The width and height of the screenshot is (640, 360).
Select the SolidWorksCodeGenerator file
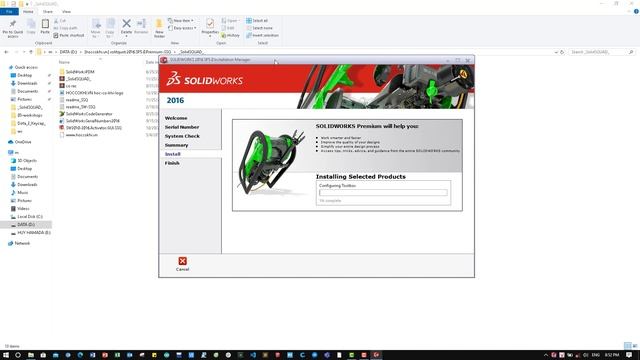[86, 114]
